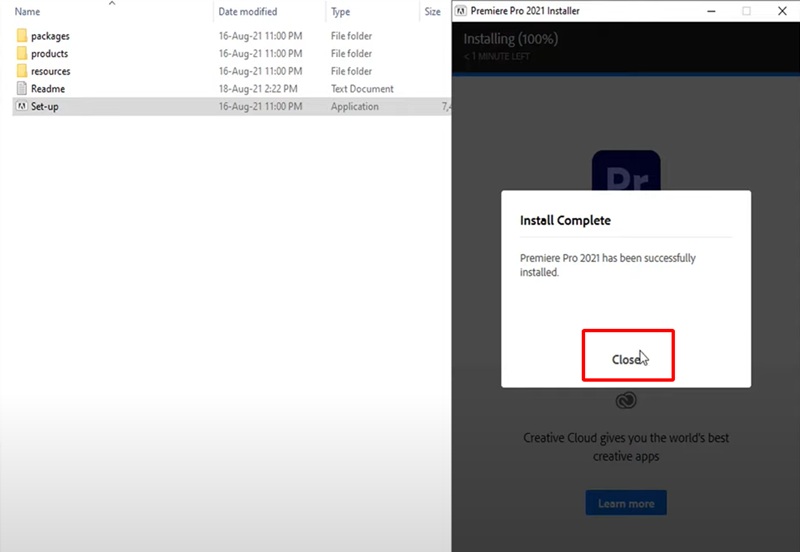Click the Set-up date modified cell
This screenshot has height=552, width=800.
(x=260, y=106)
